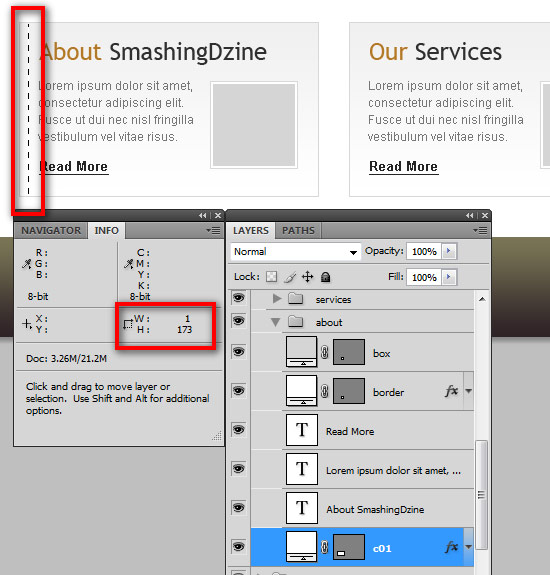
Task: Hide the services group layer
Action: [x=239, y=297]
